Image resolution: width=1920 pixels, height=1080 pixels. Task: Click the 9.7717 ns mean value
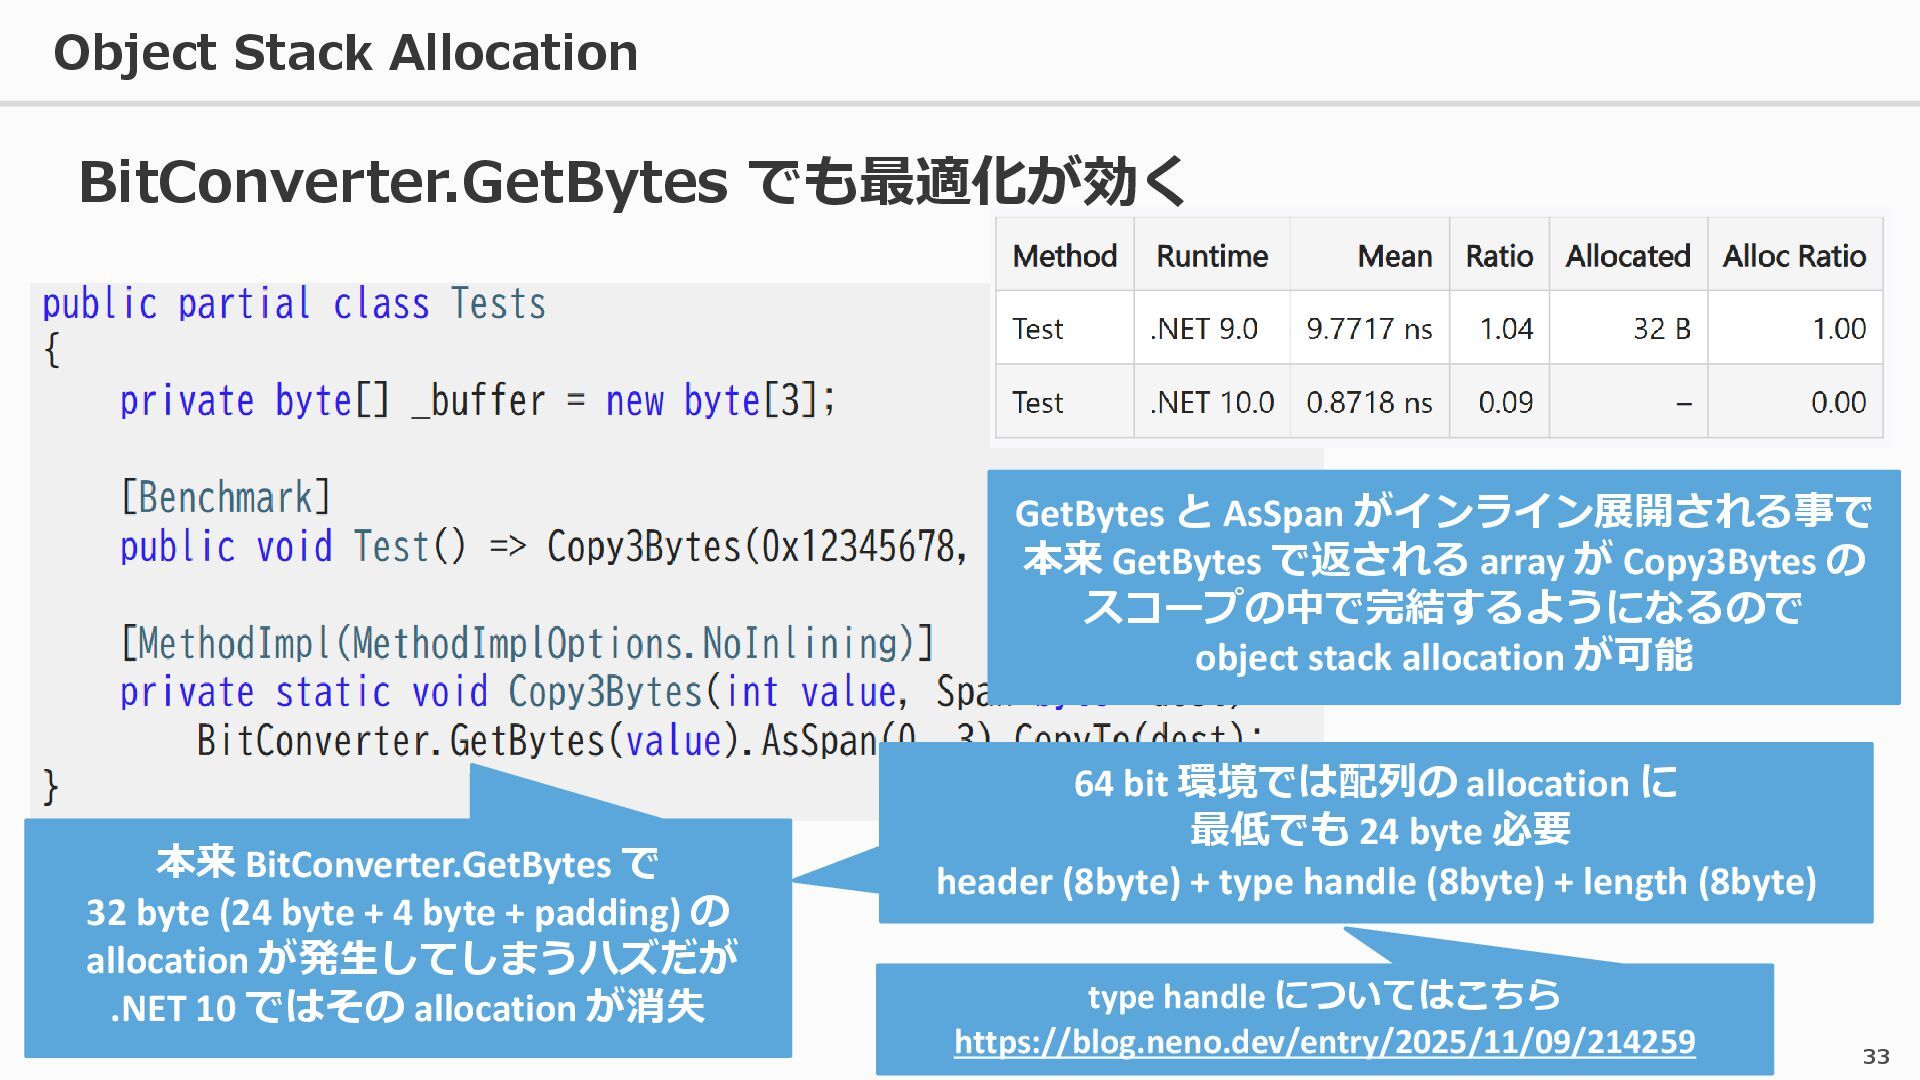coord(1368,329)
